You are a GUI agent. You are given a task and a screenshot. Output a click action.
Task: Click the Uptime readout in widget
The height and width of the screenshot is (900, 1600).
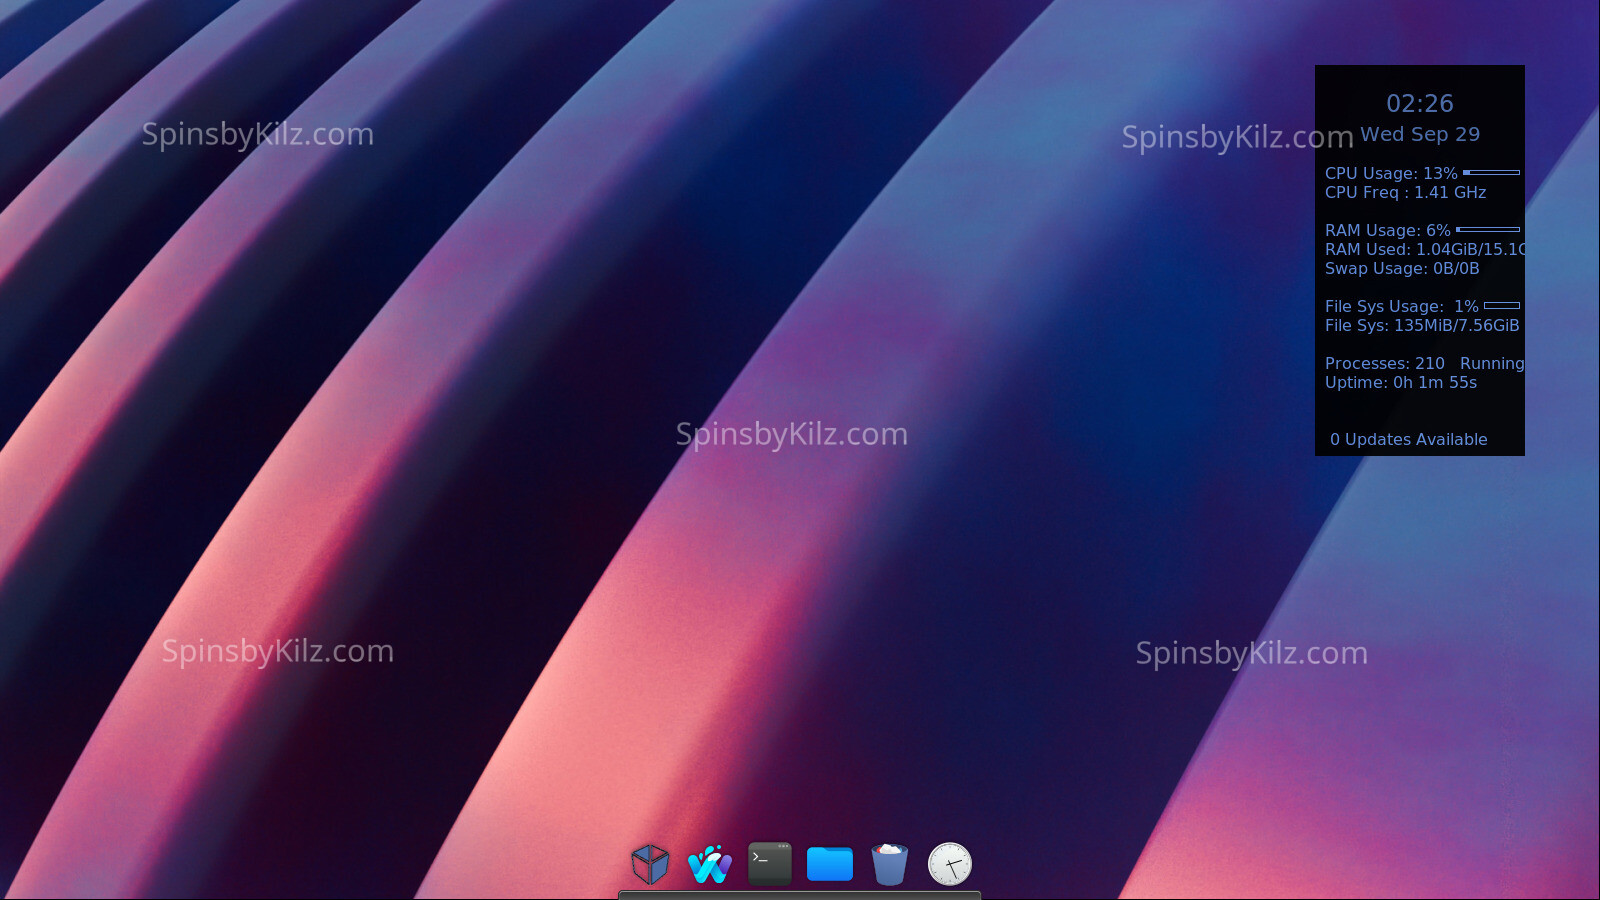point(1400,383)
